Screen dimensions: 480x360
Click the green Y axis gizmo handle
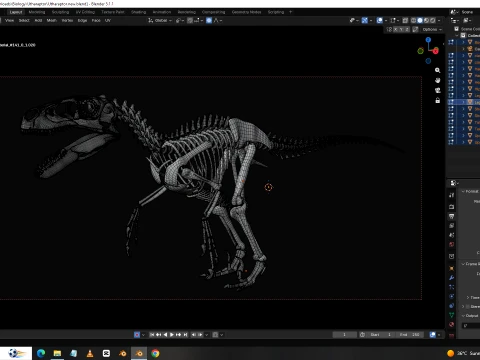420,51
